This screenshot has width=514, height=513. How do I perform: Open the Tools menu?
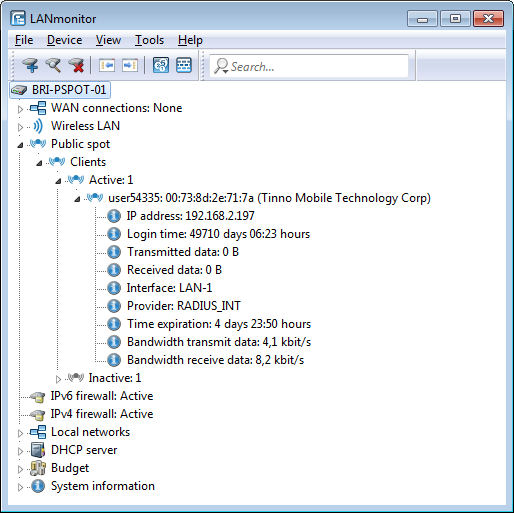pos(149,40)
